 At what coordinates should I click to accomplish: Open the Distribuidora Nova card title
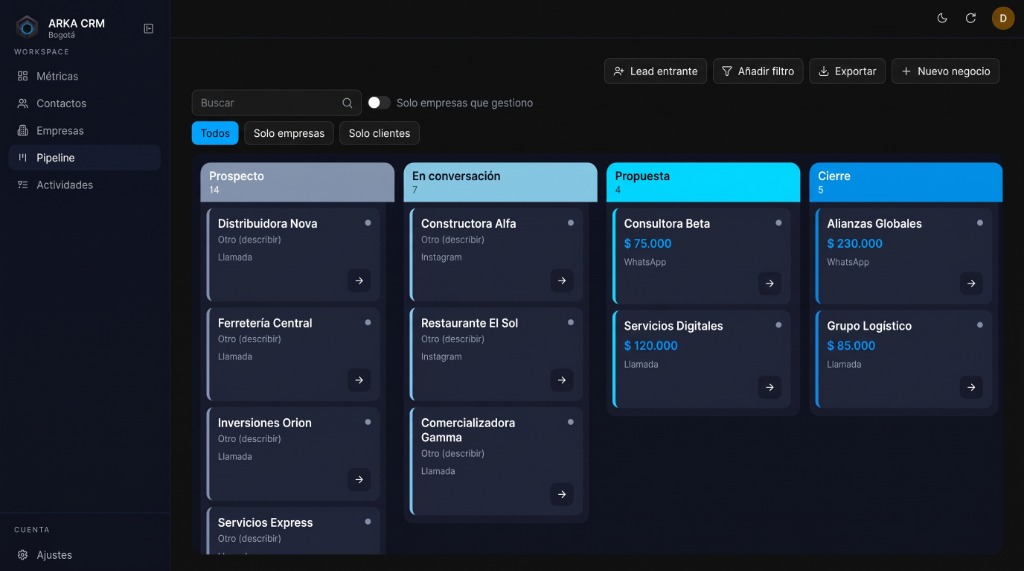(268, 223)
